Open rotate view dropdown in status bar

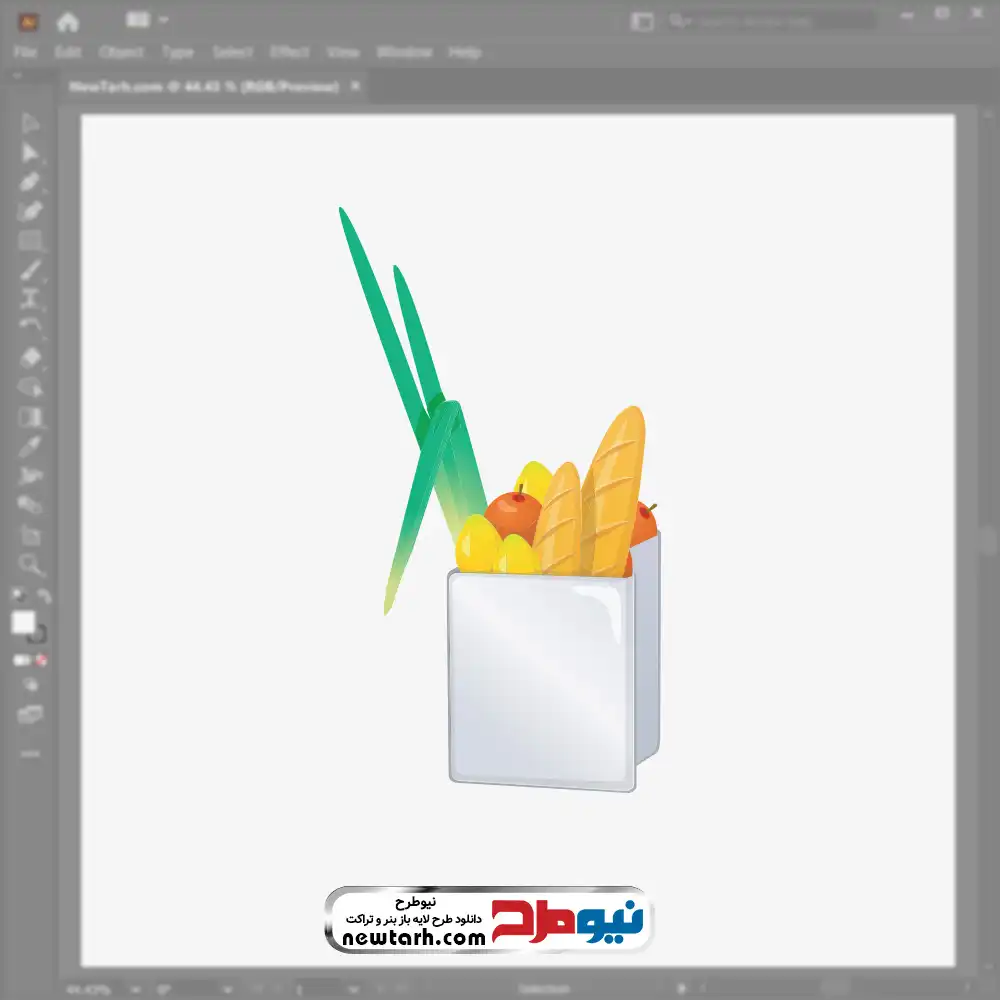pos(228,990)
